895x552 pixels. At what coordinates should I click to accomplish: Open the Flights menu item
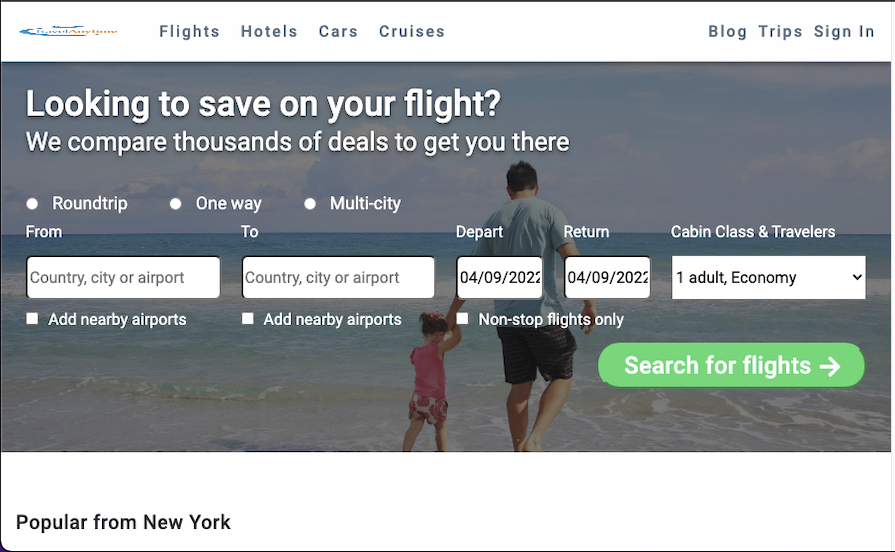point(190,31)
